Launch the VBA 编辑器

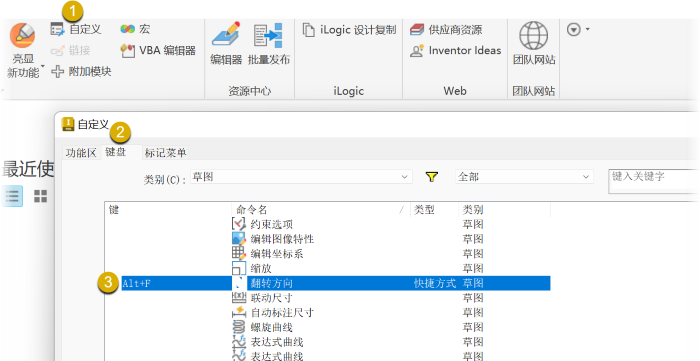(158, 50)
